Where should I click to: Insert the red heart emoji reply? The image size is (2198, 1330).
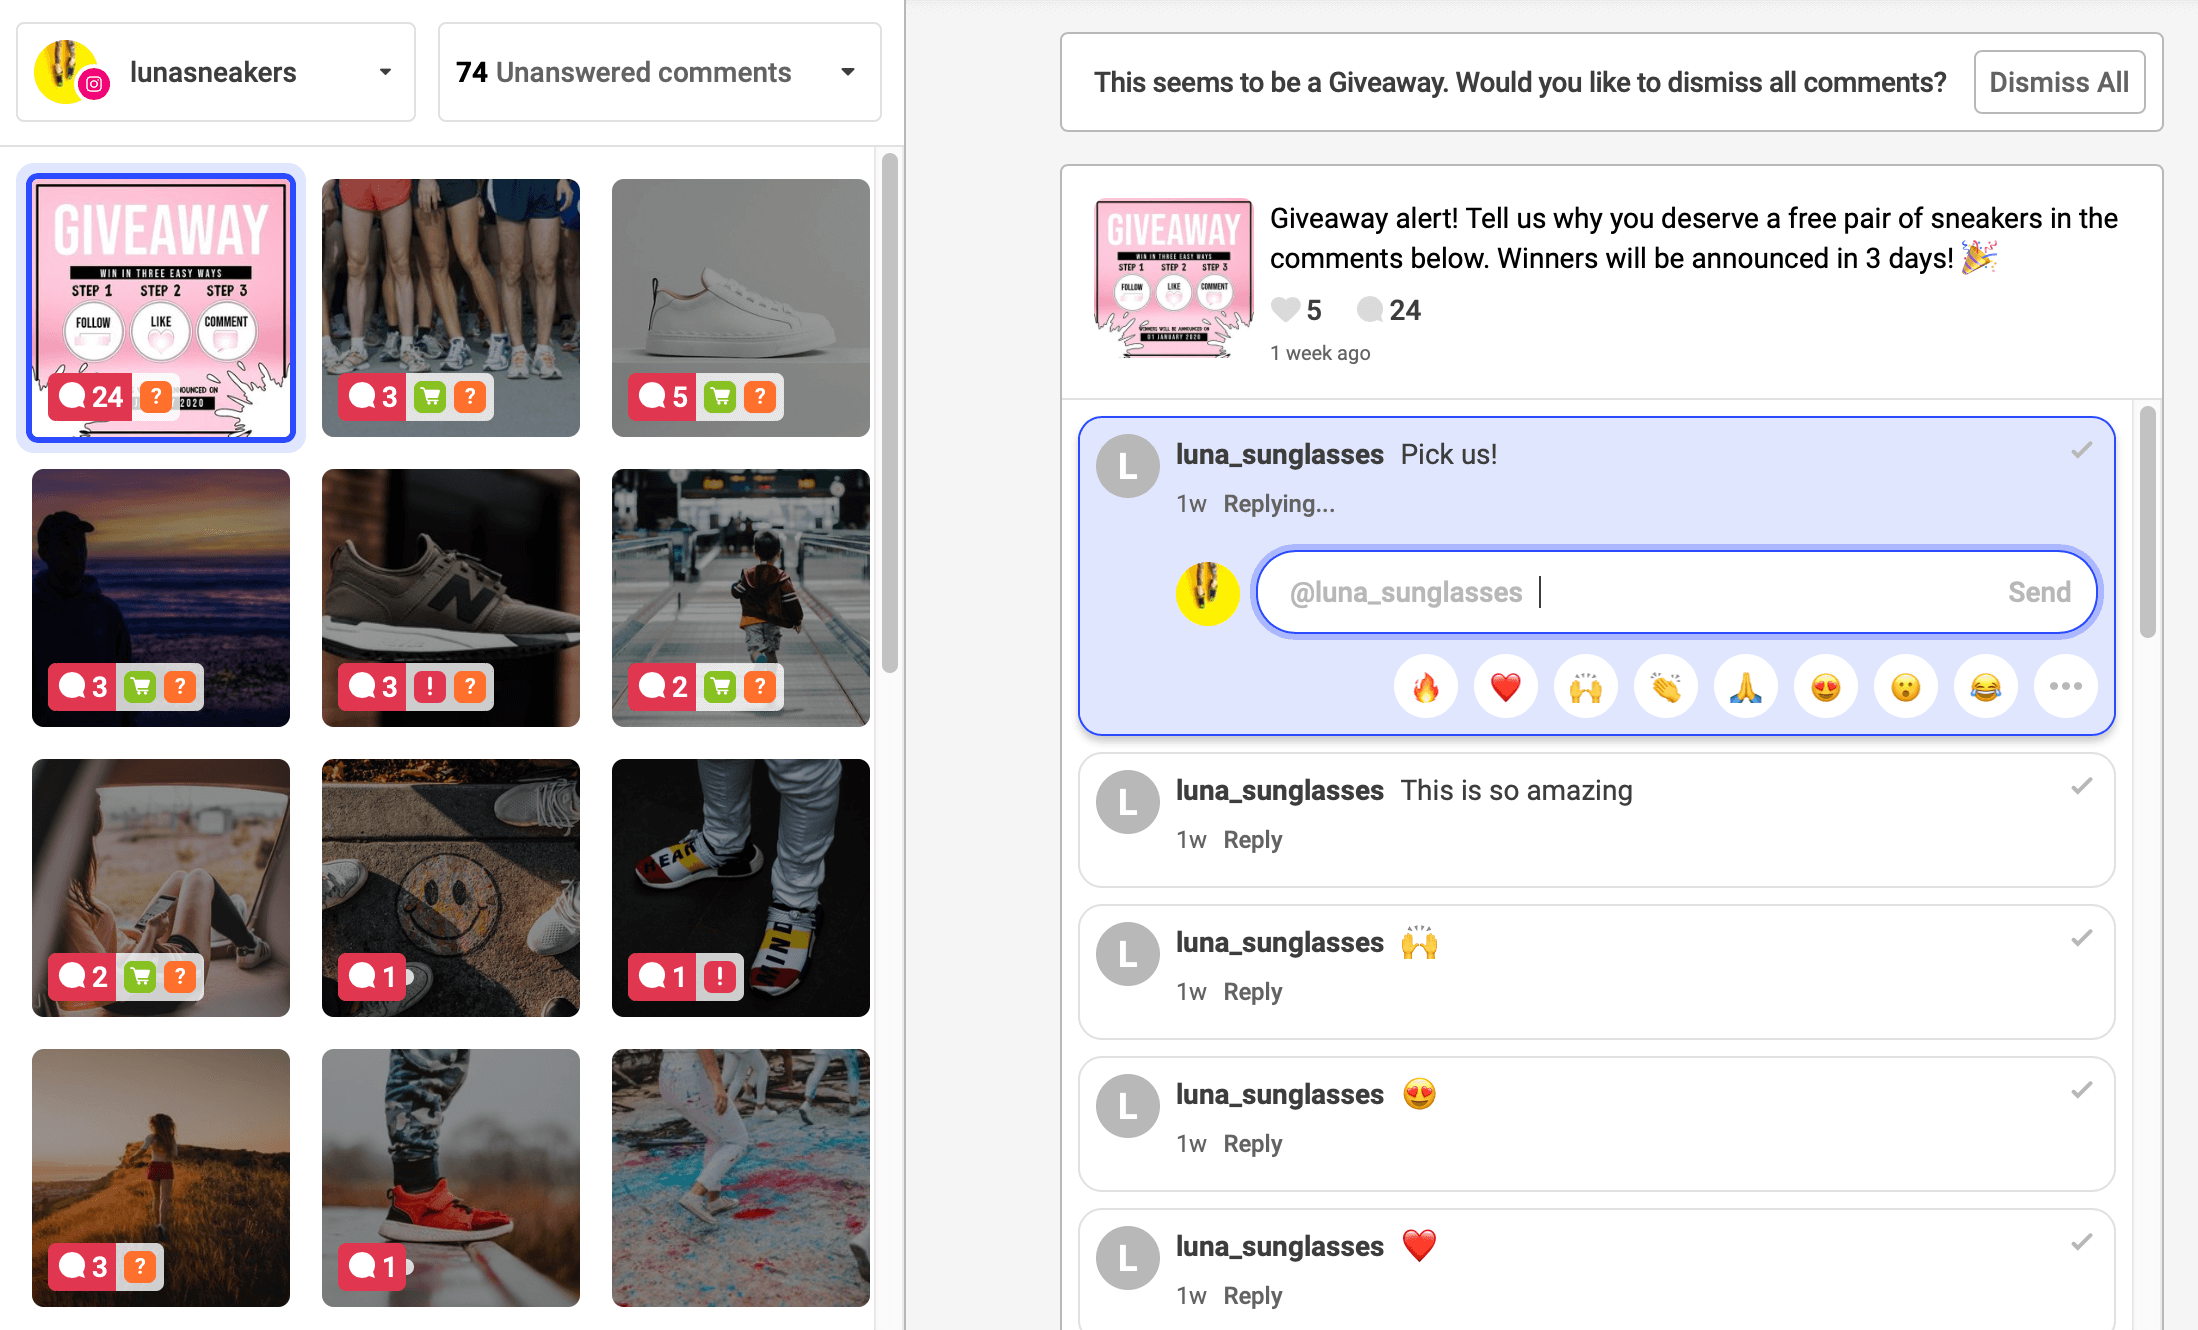1506,687
